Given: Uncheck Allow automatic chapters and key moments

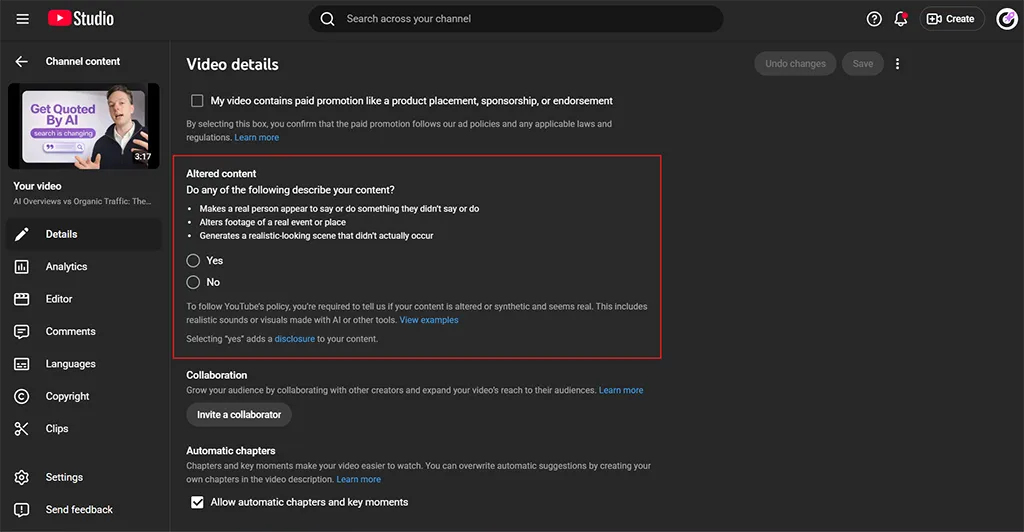Looking at the screenshot, I should tap(197, 502).
